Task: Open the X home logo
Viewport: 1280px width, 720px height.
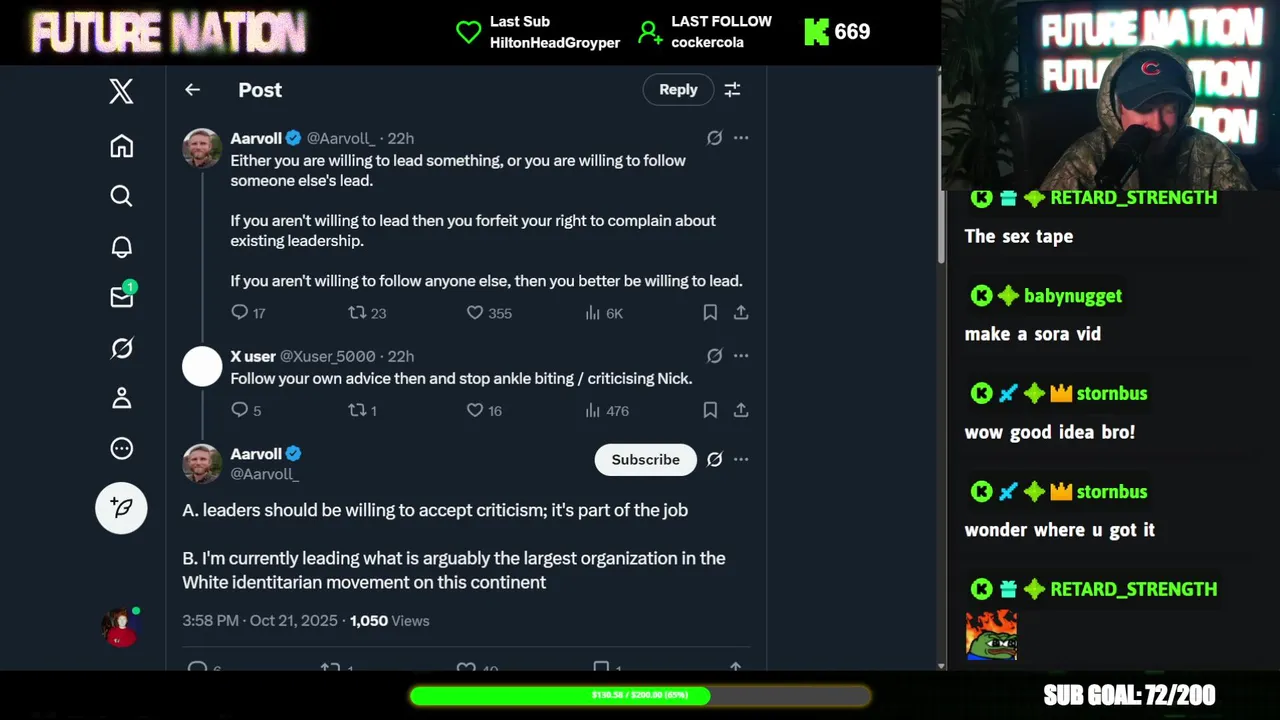Action: pos(121,92)
